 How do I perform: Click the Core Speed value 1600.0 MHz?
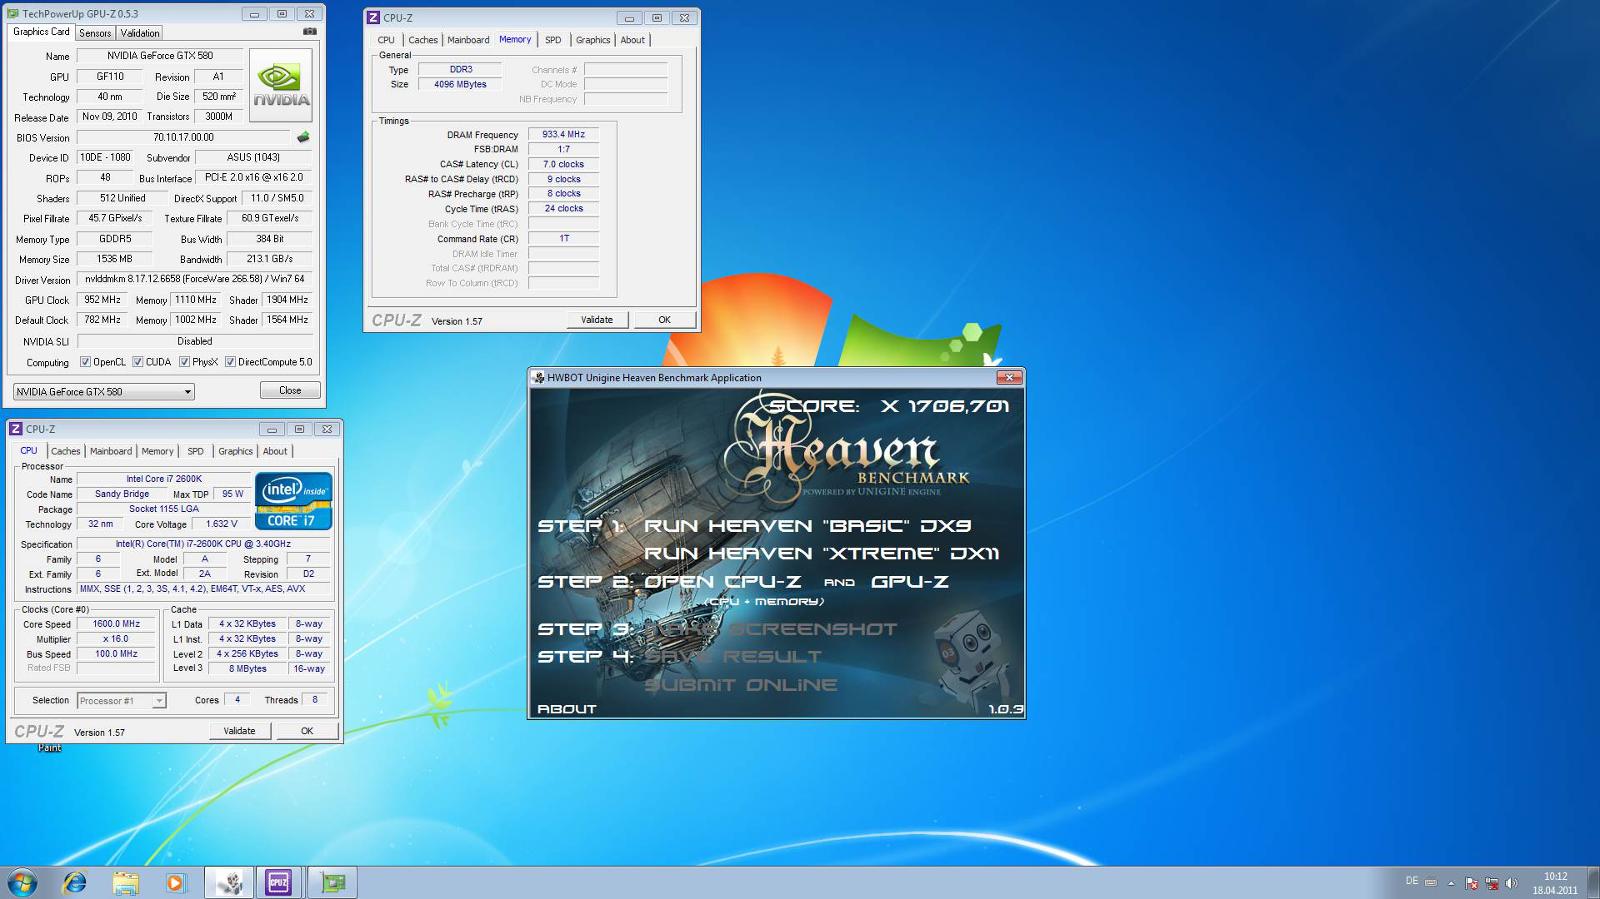[116, 624]
